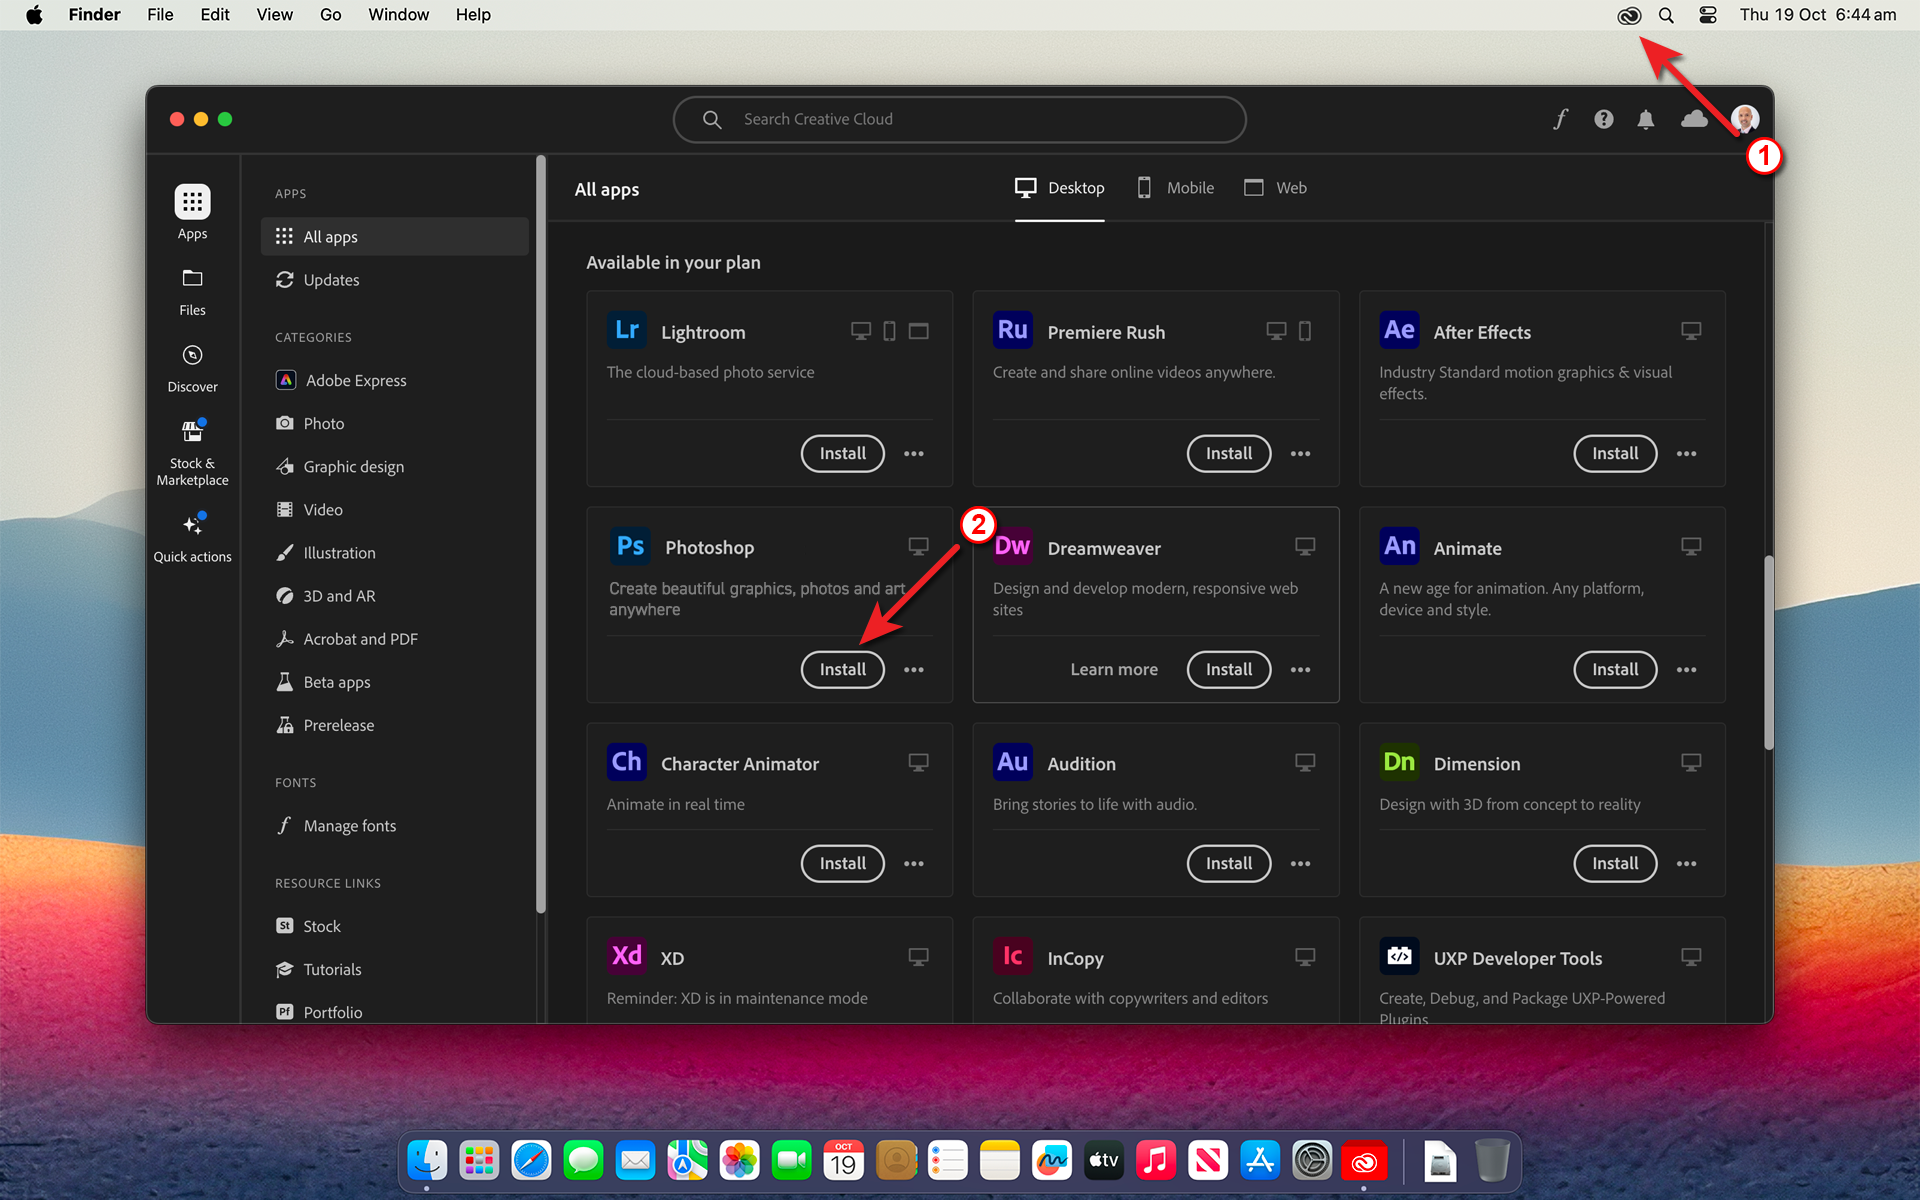Viewport: 1920px width, 1200px height.
Task: Open more options for Premiere Rush
Action: coord(1300,454)
